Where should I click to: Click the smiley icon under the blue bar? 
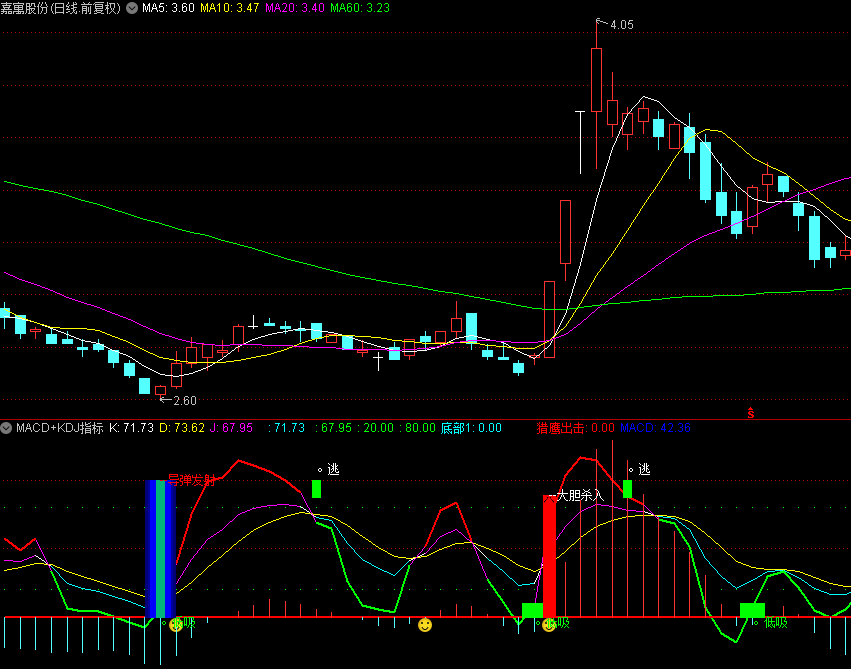[176, 625]
